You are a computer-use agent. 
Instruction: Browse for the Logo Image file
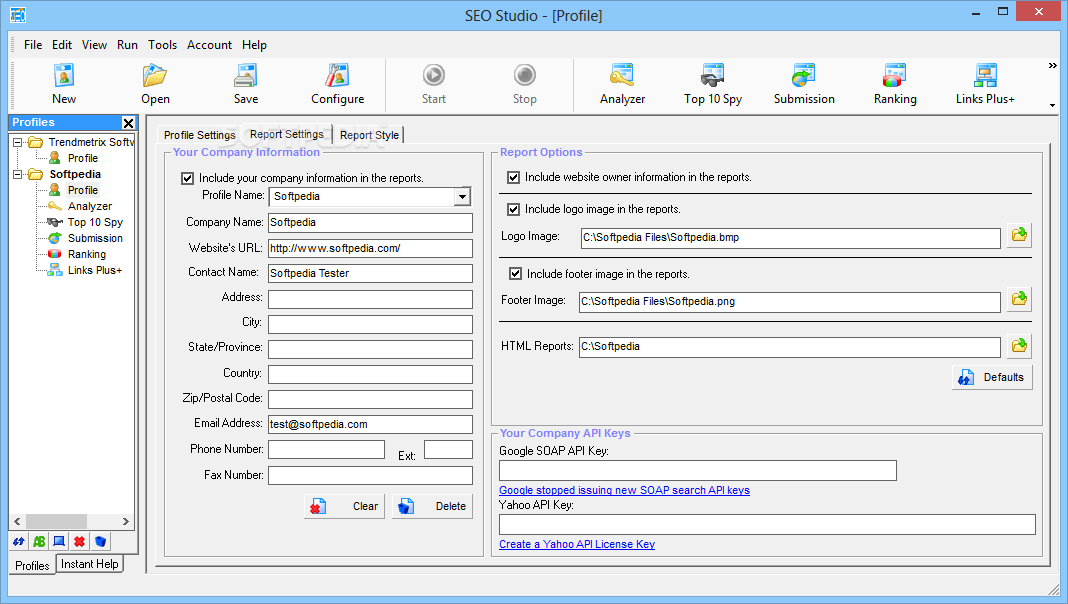click(1019, 236)
